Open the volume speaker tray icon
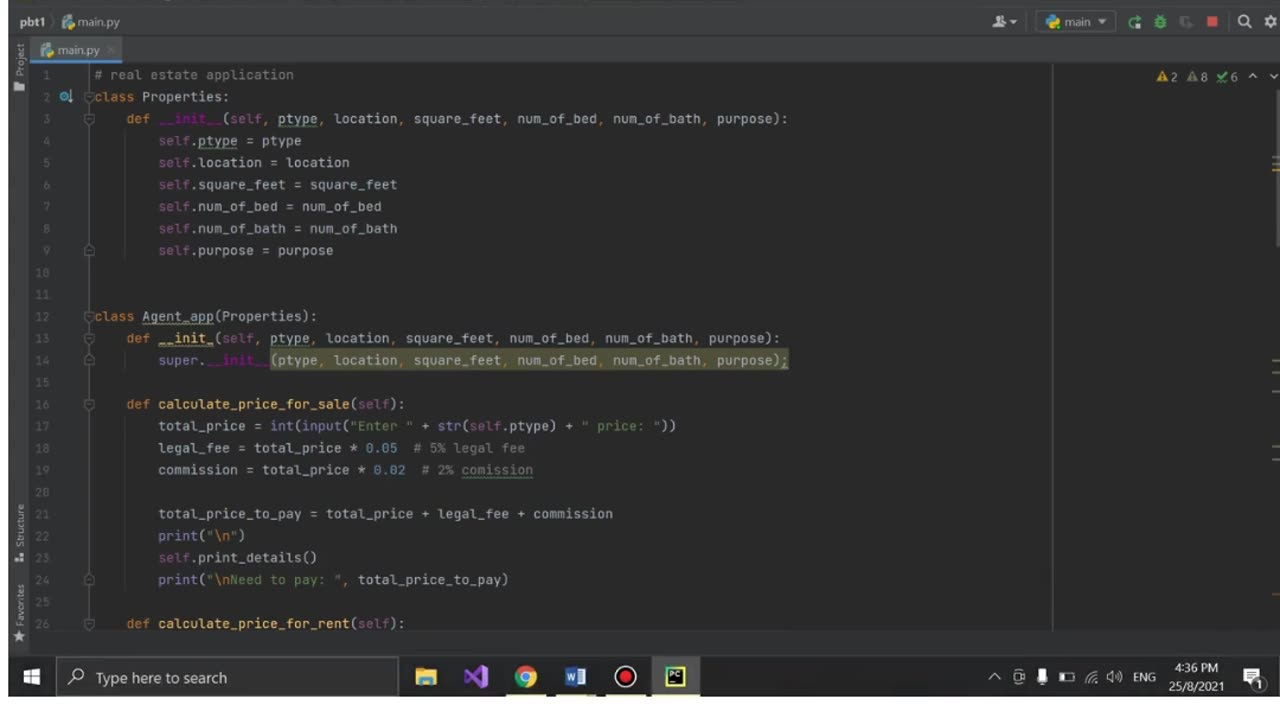Viewport: 1280px width, 720px height. click(x=1113, y=677)
